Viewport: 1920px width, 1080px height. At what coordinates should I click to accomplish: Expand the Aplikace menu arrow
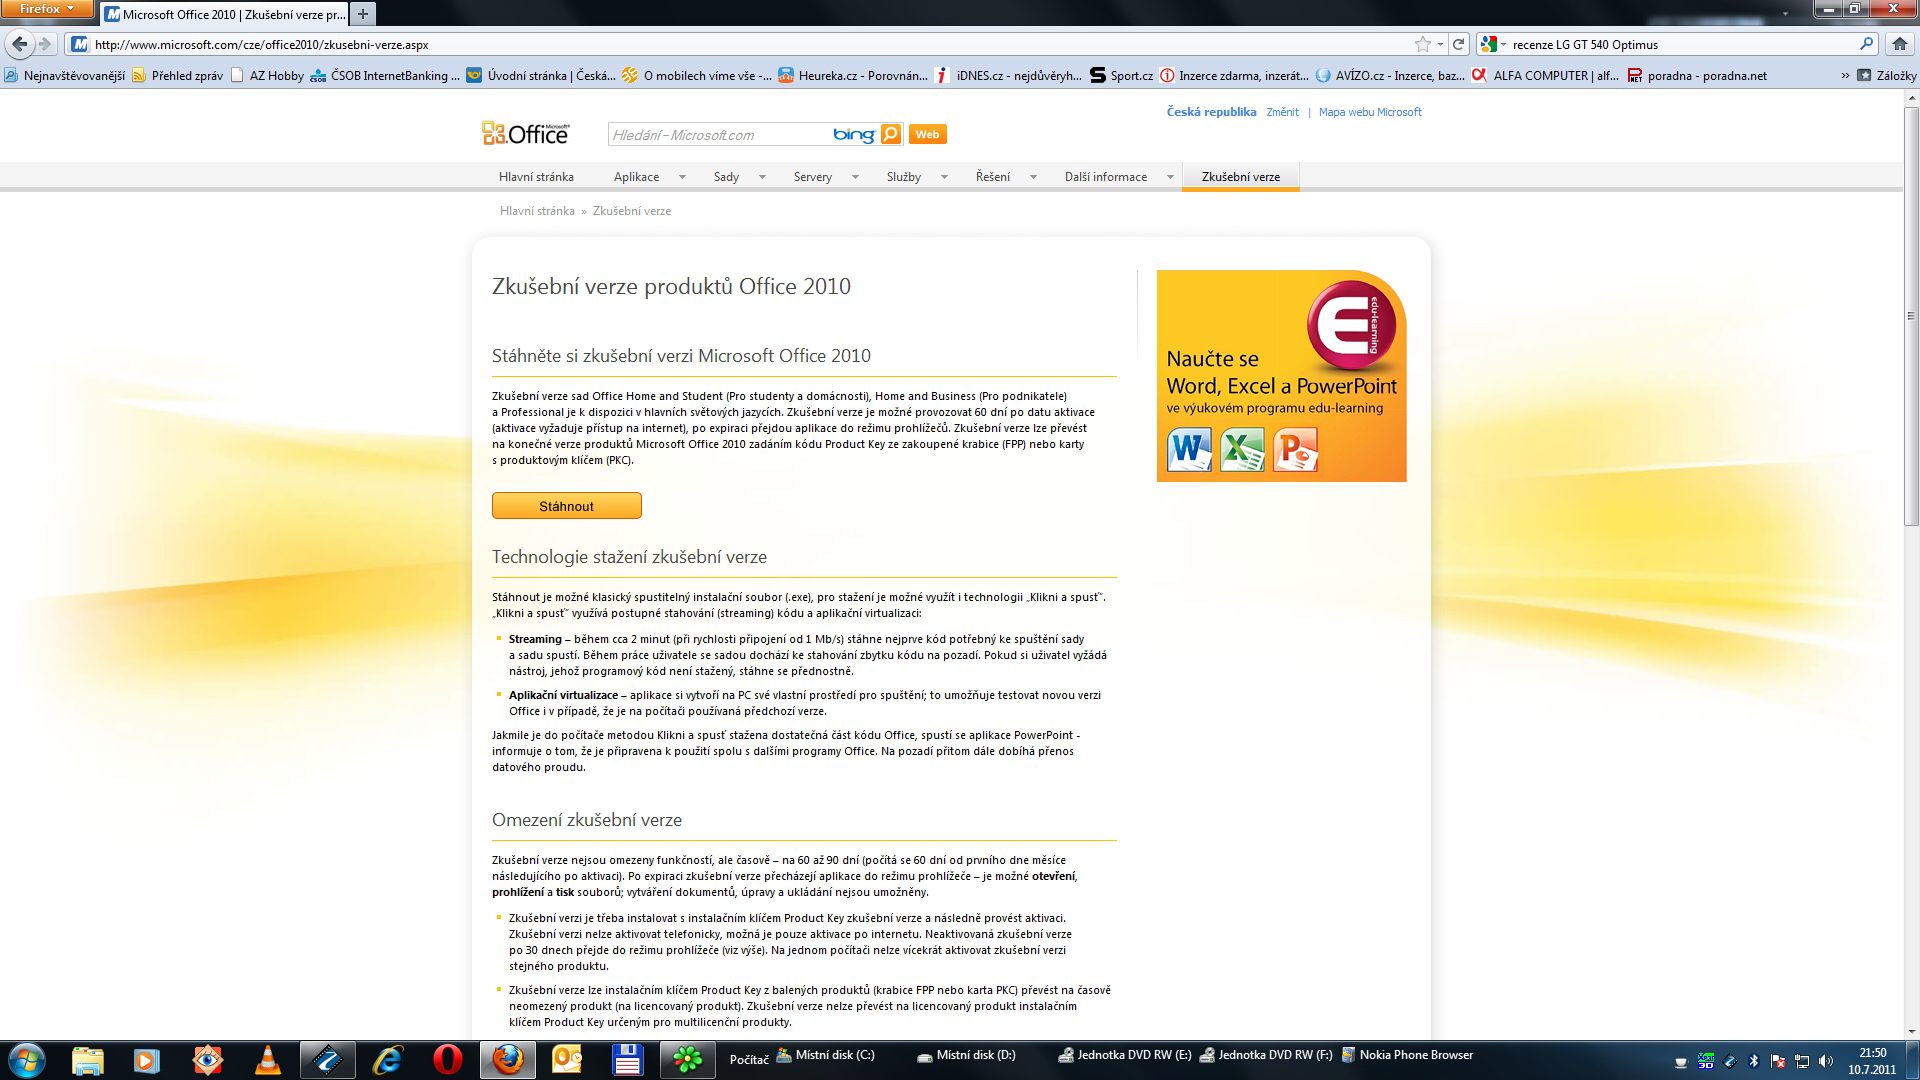click(682, 177)
